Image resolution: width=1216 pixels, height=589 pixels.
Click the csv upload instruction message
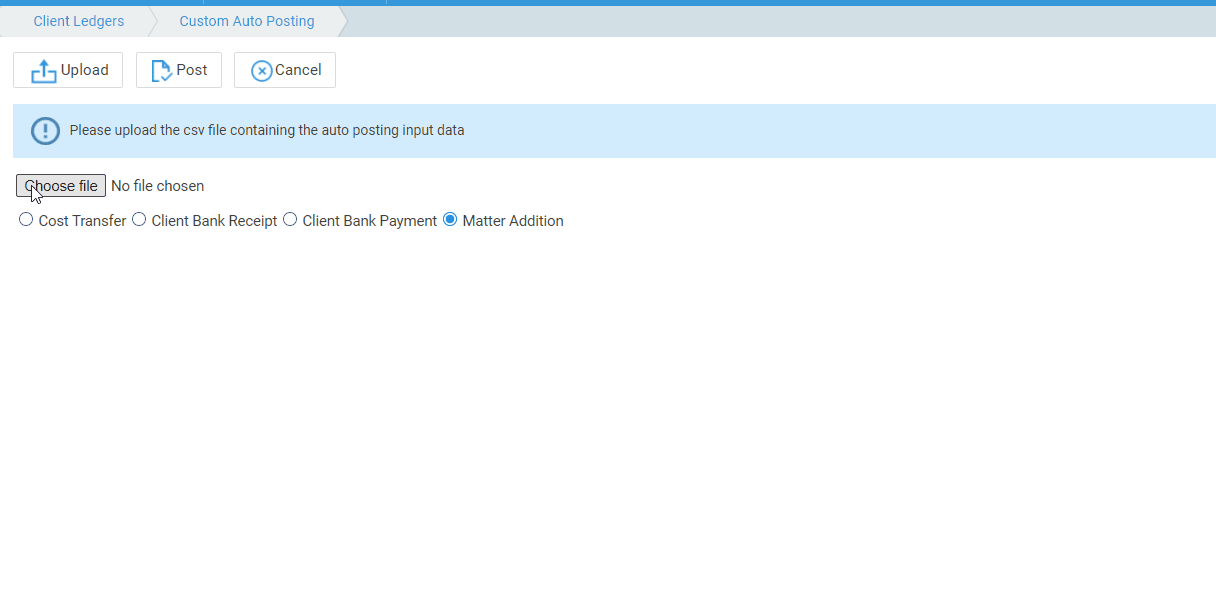coord(267,130)
